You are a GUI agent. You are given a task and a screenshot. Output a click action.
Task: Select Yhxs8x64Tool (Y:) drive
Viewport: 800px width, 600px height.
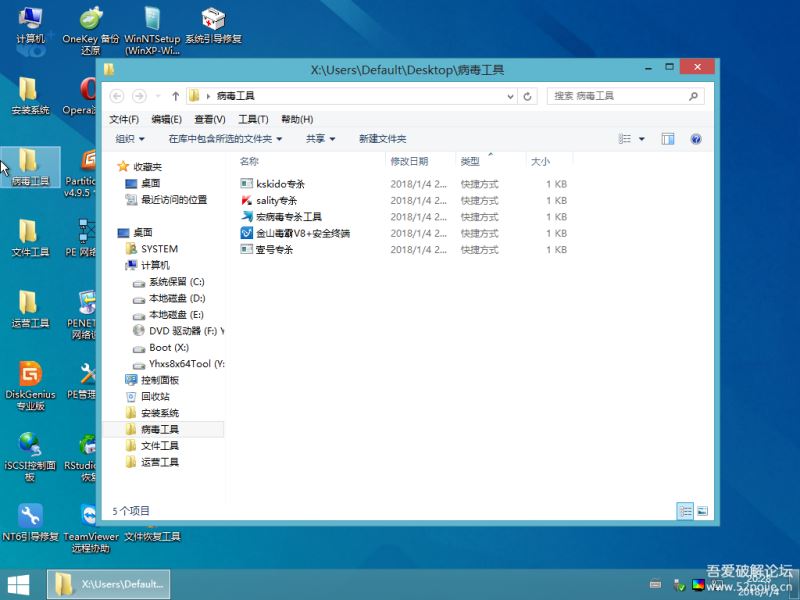coord(178,364)
